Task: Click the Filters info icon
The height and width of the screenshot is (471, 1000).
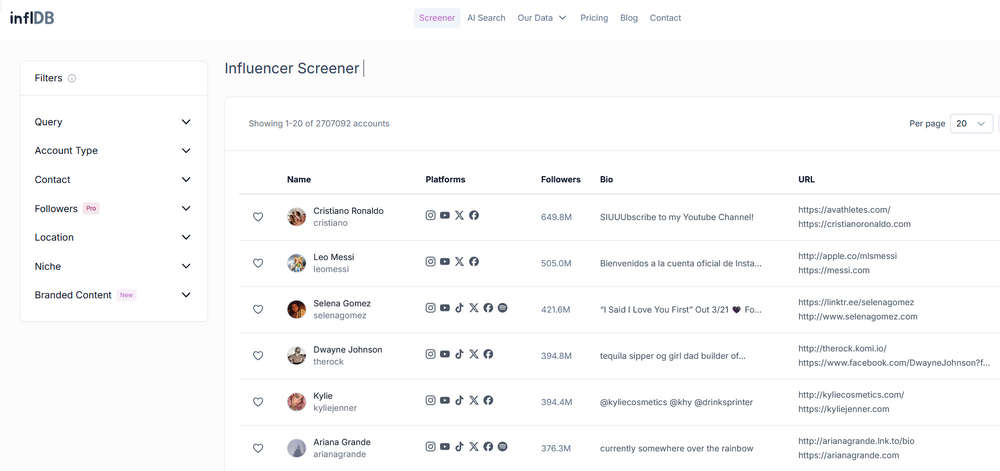Action: coord(72,78)
